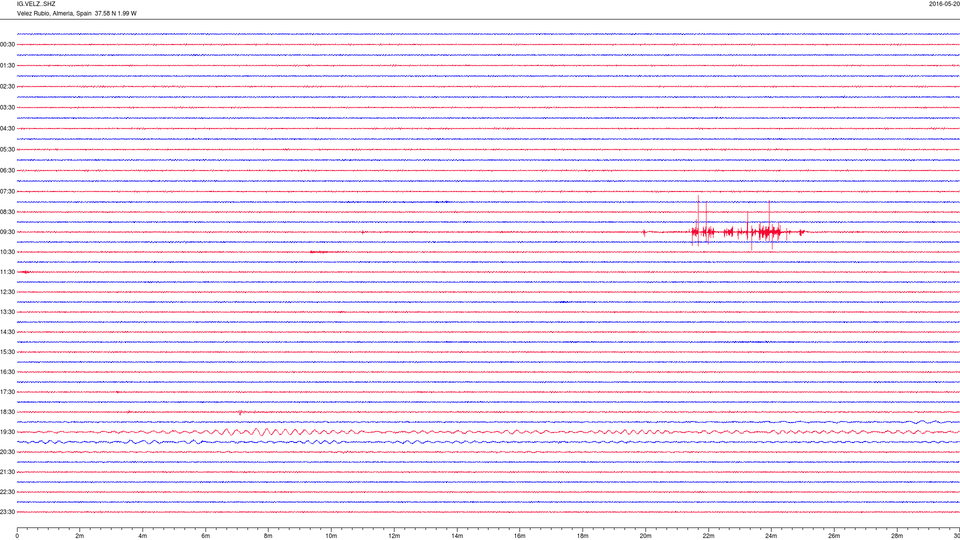
Task: Select the 19:30 time label
Action: 7,432
